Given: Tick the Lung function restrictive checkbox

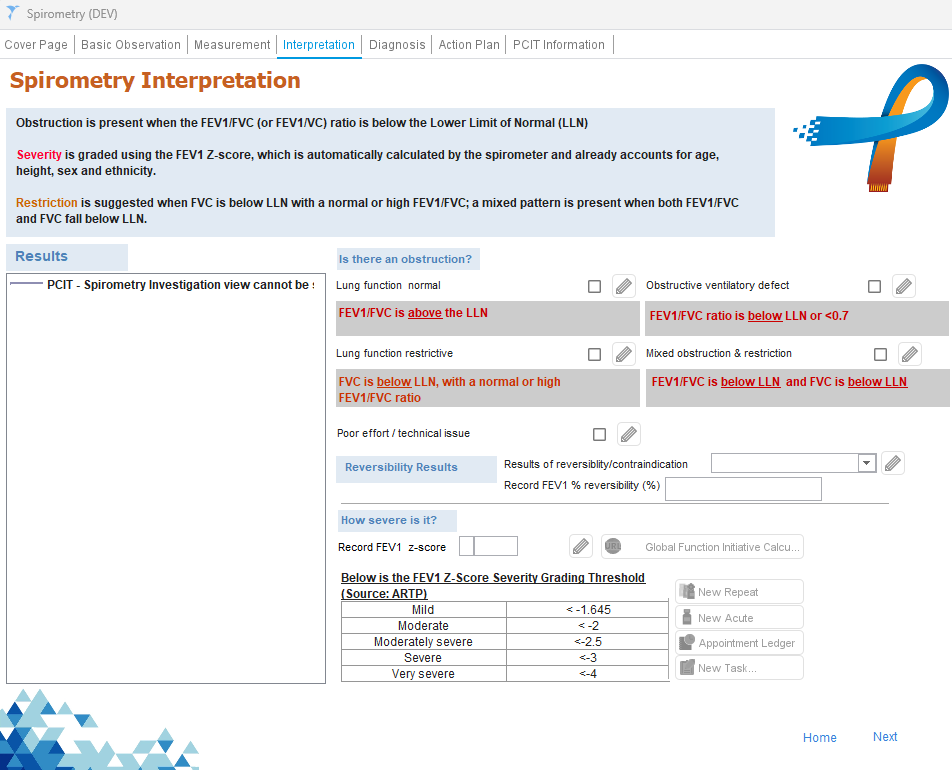Looking at the screenshot, I should pyautogui.click(x=595, y=354).
